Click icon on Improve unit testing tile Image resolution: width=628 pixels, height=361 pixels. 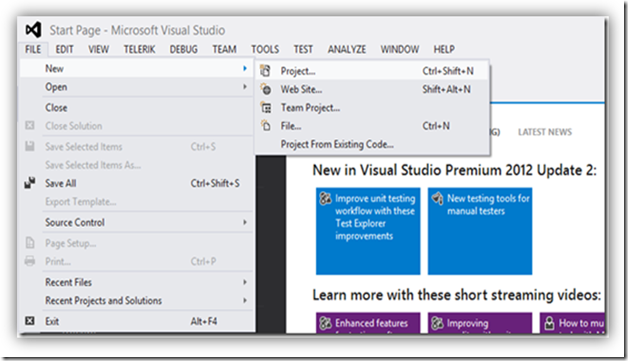(325, 198)
